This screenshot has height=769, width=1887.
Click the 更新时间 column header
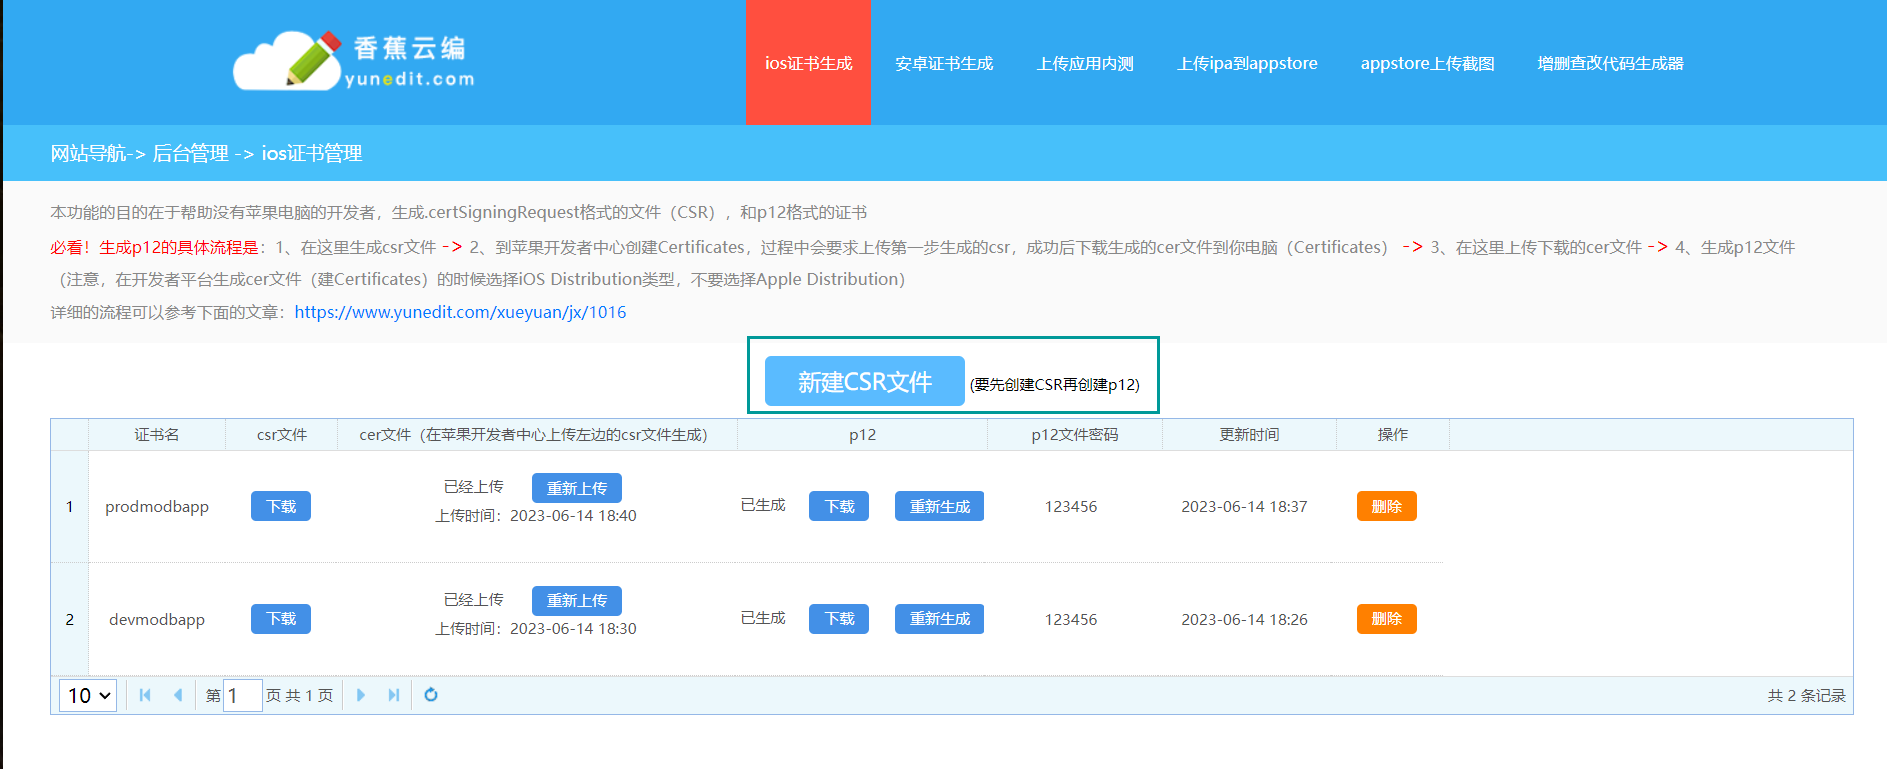[x=1249, y=435]
